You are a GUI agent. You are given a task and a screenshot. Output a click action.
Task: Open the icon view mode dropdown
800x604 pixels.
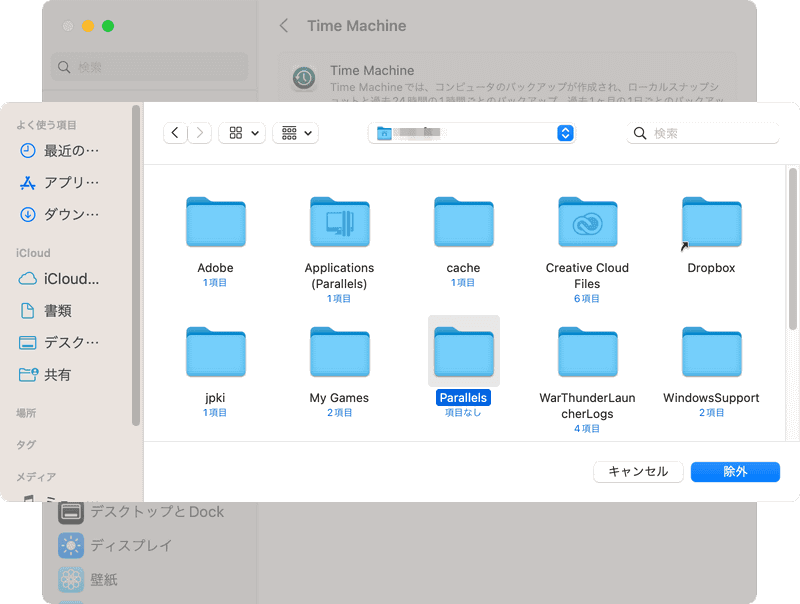(242, 133)
